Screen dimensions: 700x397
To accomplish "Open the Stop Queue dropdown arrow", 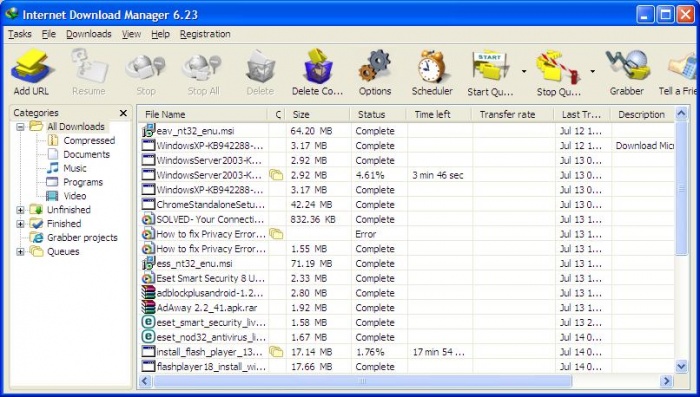I will pos(592,71).
